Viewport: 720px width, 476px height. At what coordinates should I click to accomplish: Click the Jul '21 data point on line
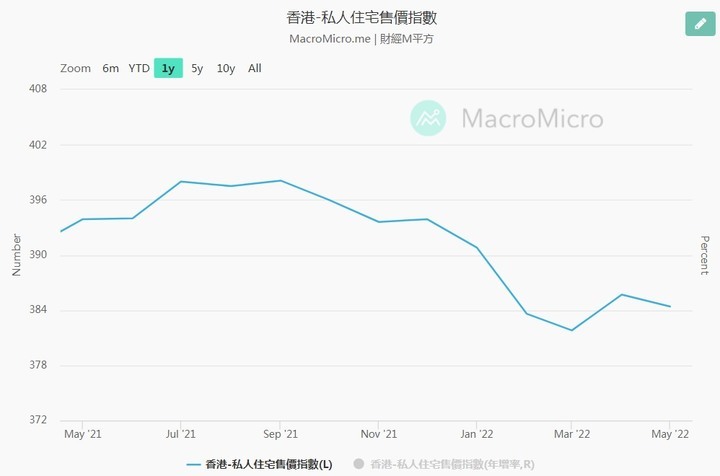tap(181, 181)
